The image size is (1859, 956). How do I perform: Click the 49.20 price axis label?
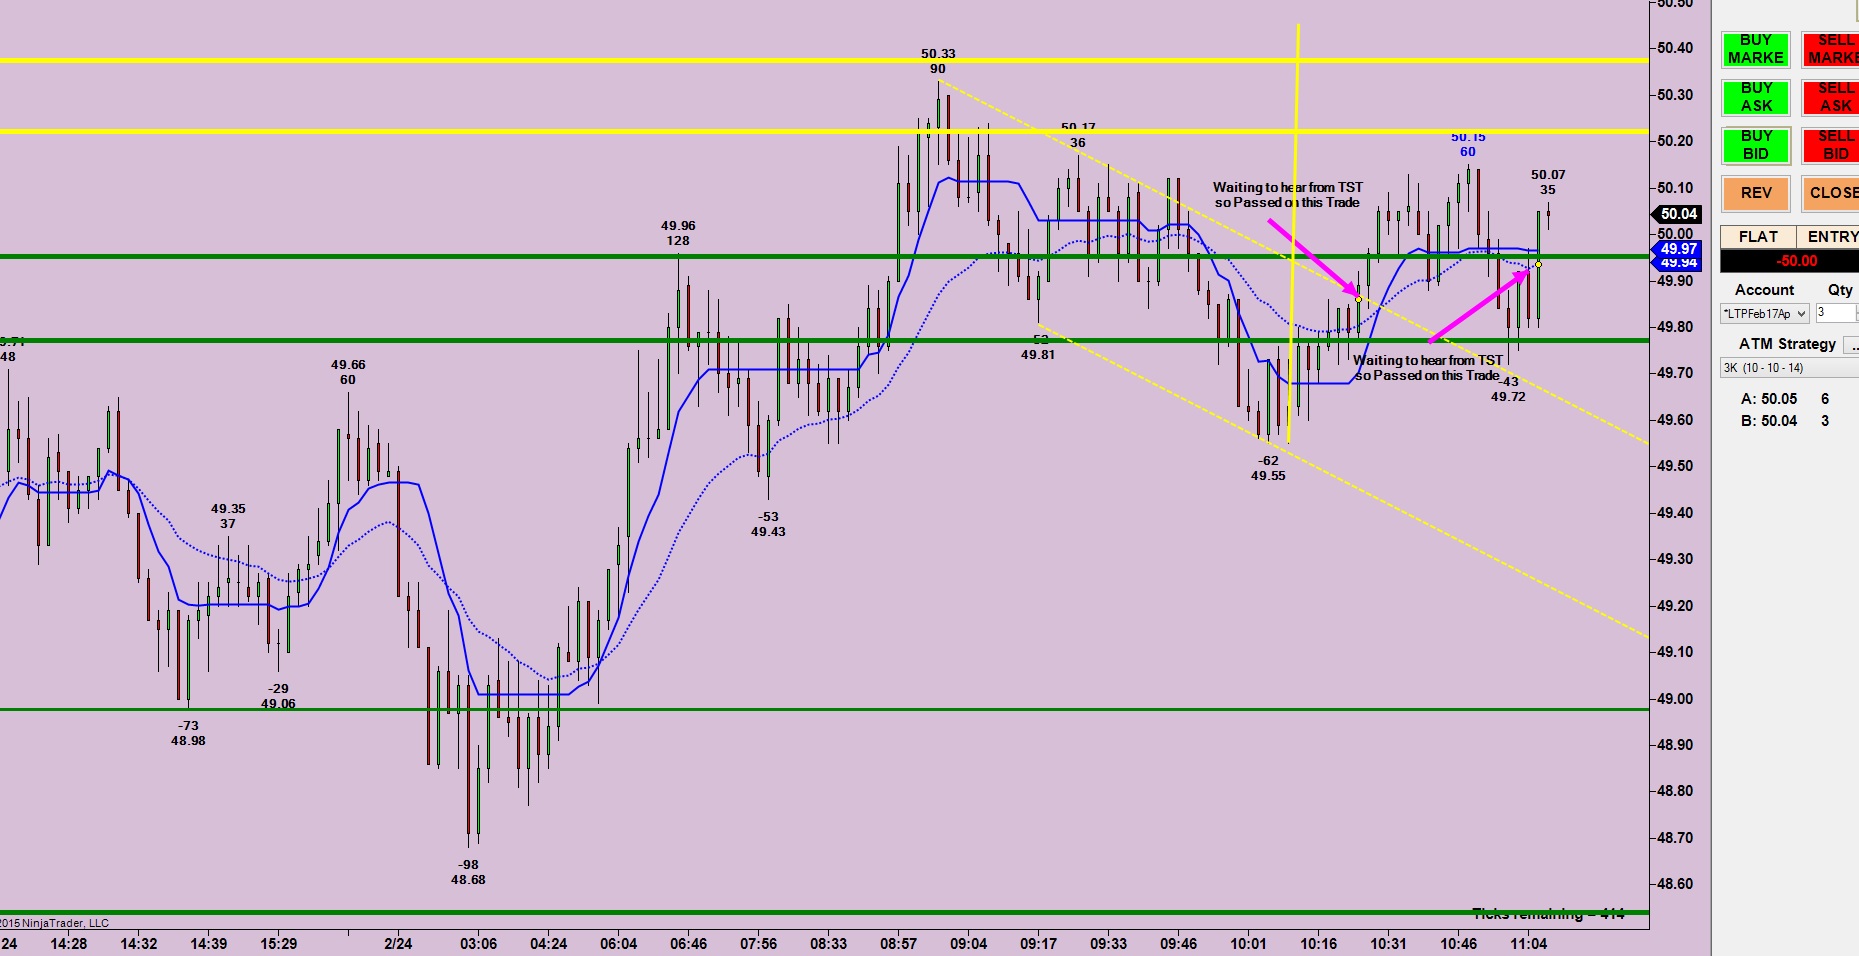tap(1675, 605)
